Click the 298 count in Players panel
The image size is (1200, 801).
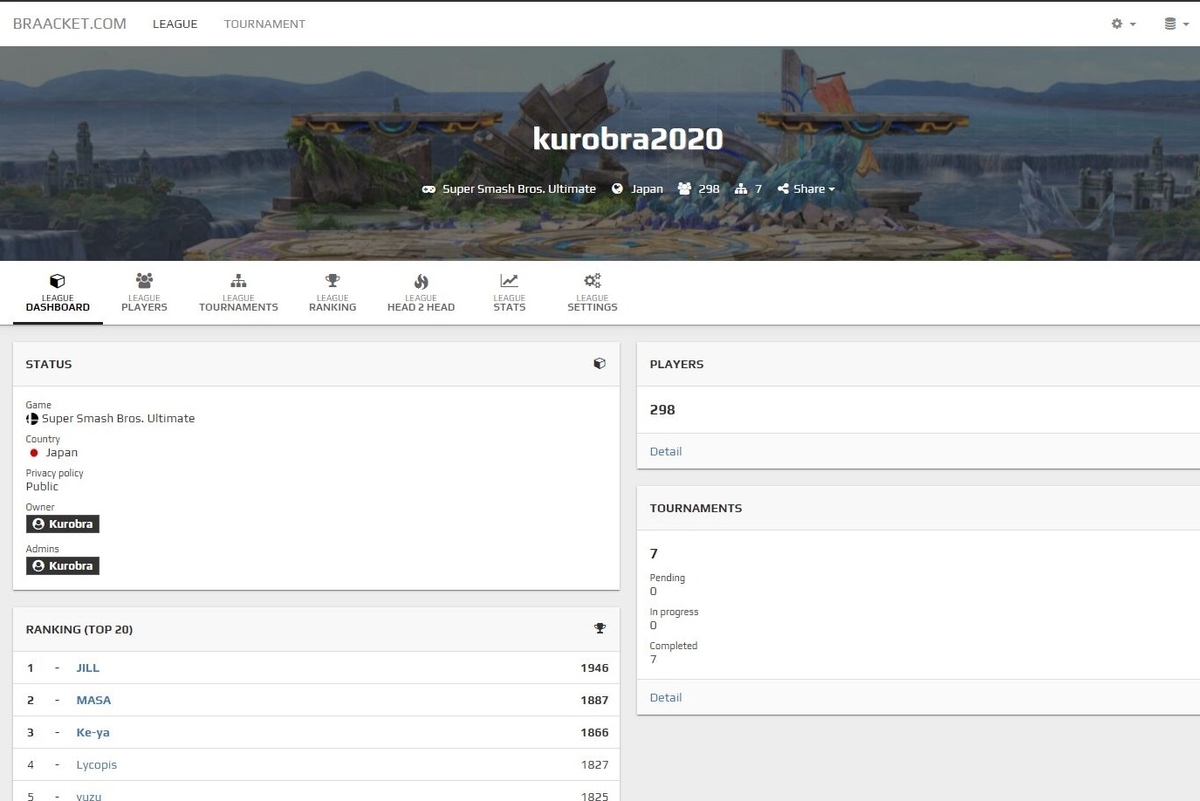(x=662, y=410)
